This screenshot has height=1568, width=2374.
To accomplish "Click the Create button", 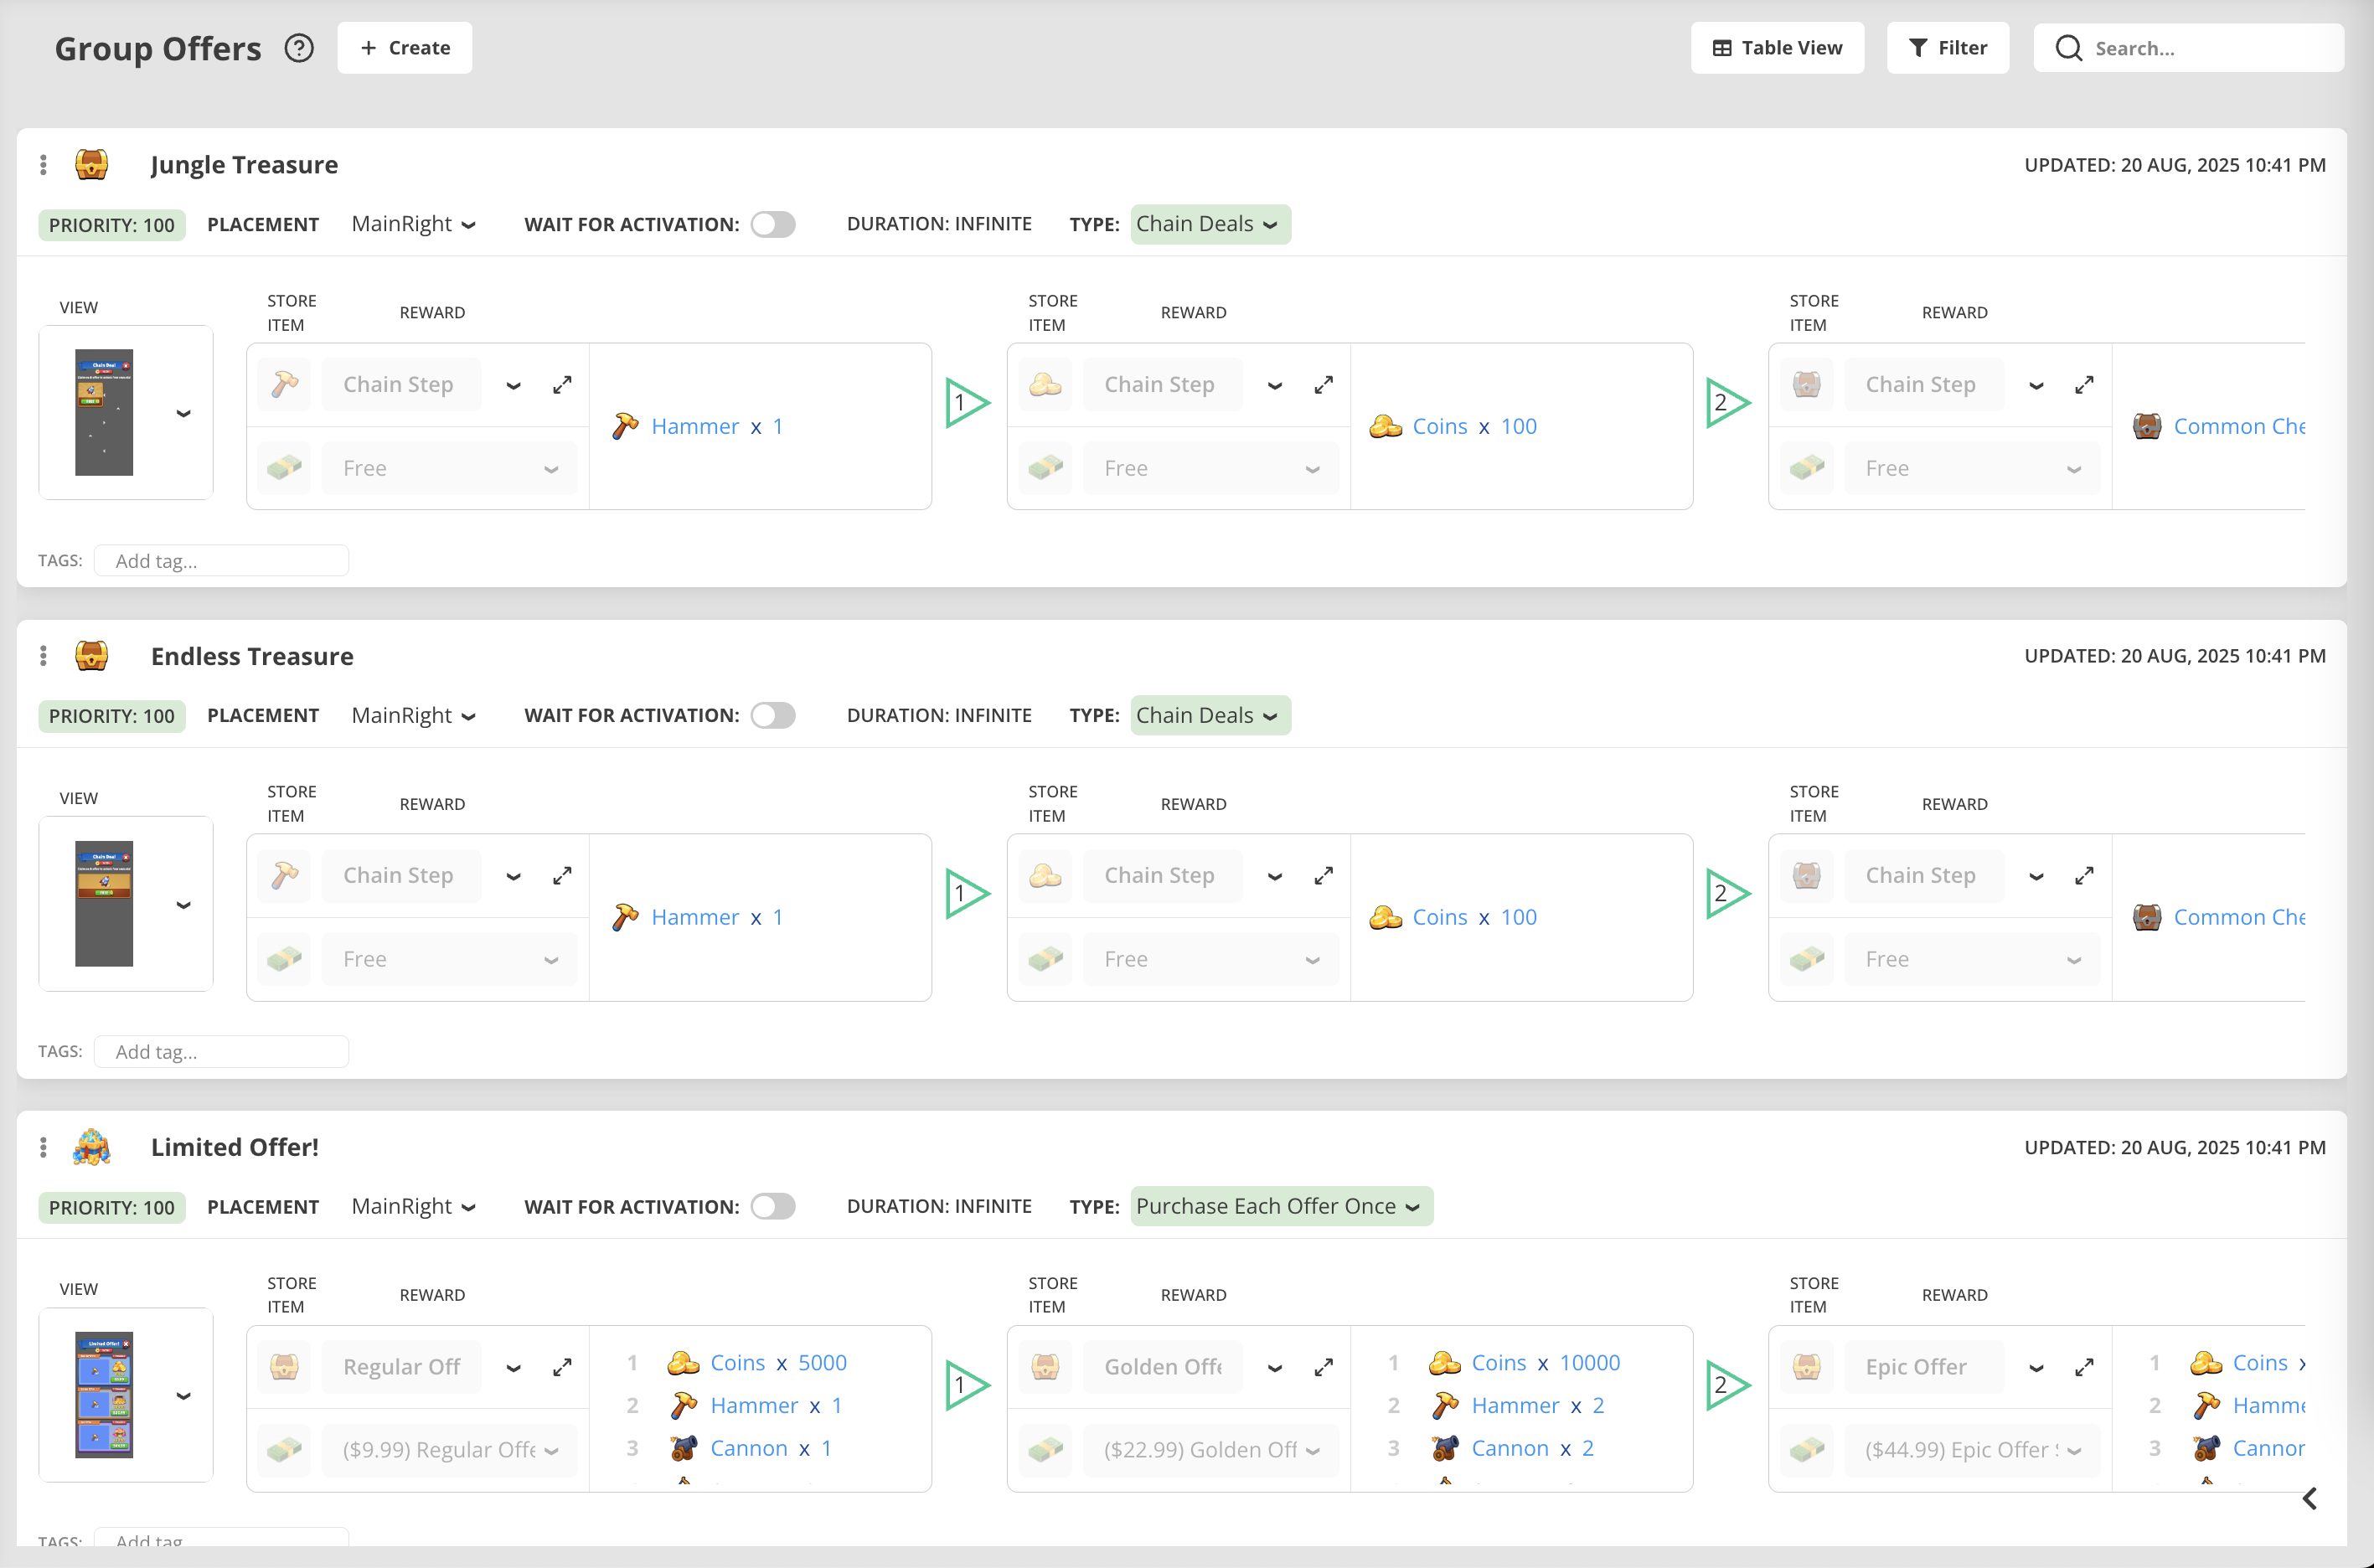I will (404, 47).
